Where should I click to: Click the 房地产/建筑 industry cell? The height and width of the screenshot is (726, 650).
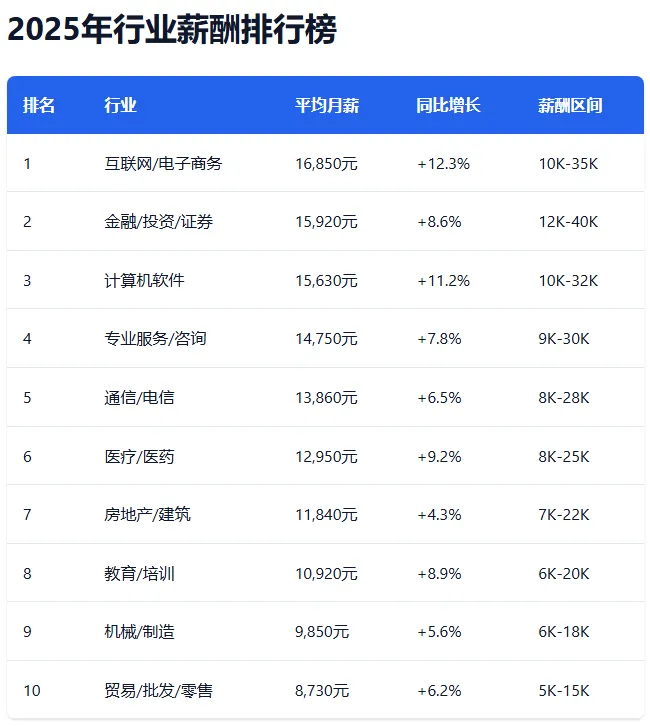pyautogui.click(x=147, y=514)
